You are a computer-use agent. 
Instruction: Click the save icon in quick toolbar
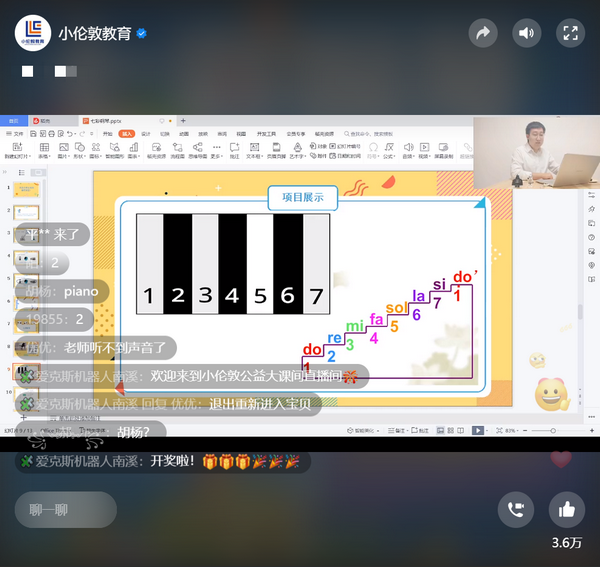[33, 134]
